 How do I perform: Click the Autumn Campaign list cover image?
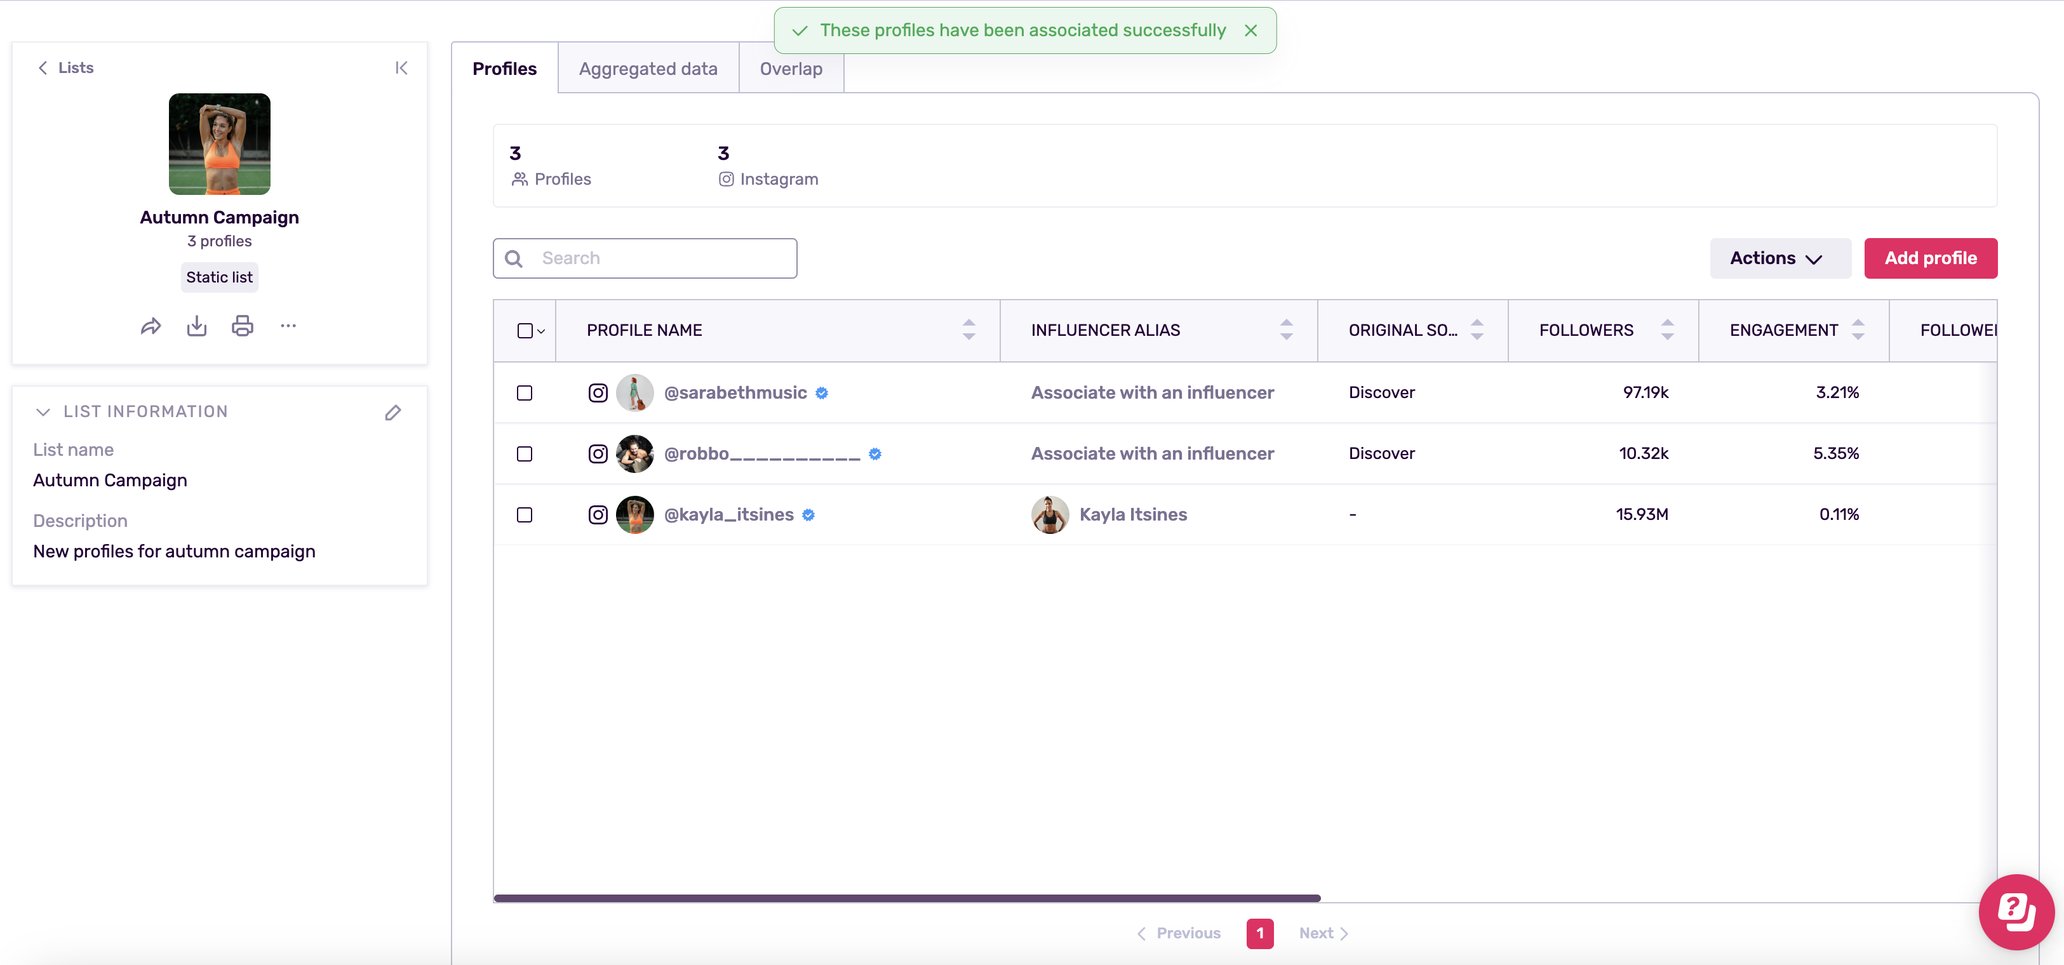219,144
